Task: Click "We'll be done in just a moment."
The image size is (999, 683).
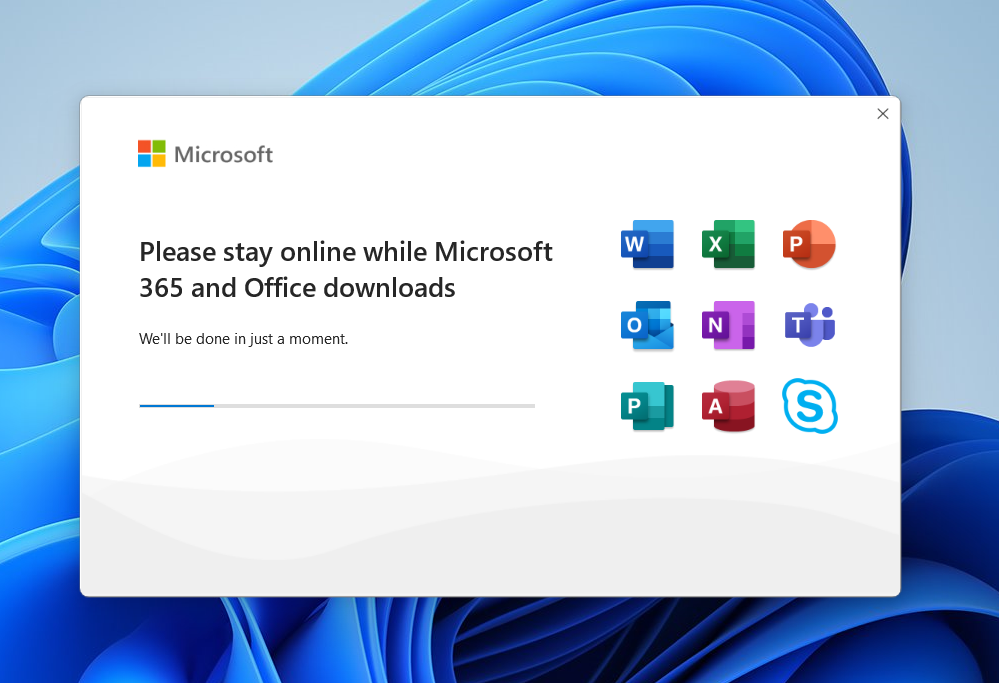Action: pos(243,339)
